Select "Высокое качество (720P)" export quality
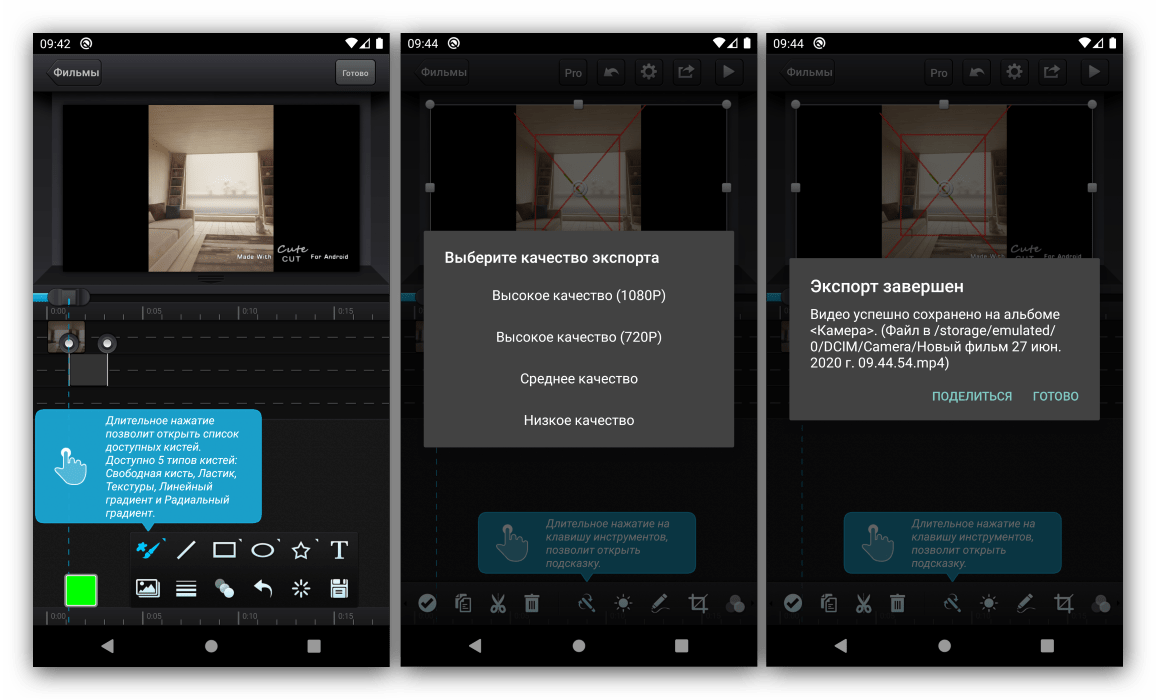The width and height of the screenshot is (1156, 700). (578, 337)
